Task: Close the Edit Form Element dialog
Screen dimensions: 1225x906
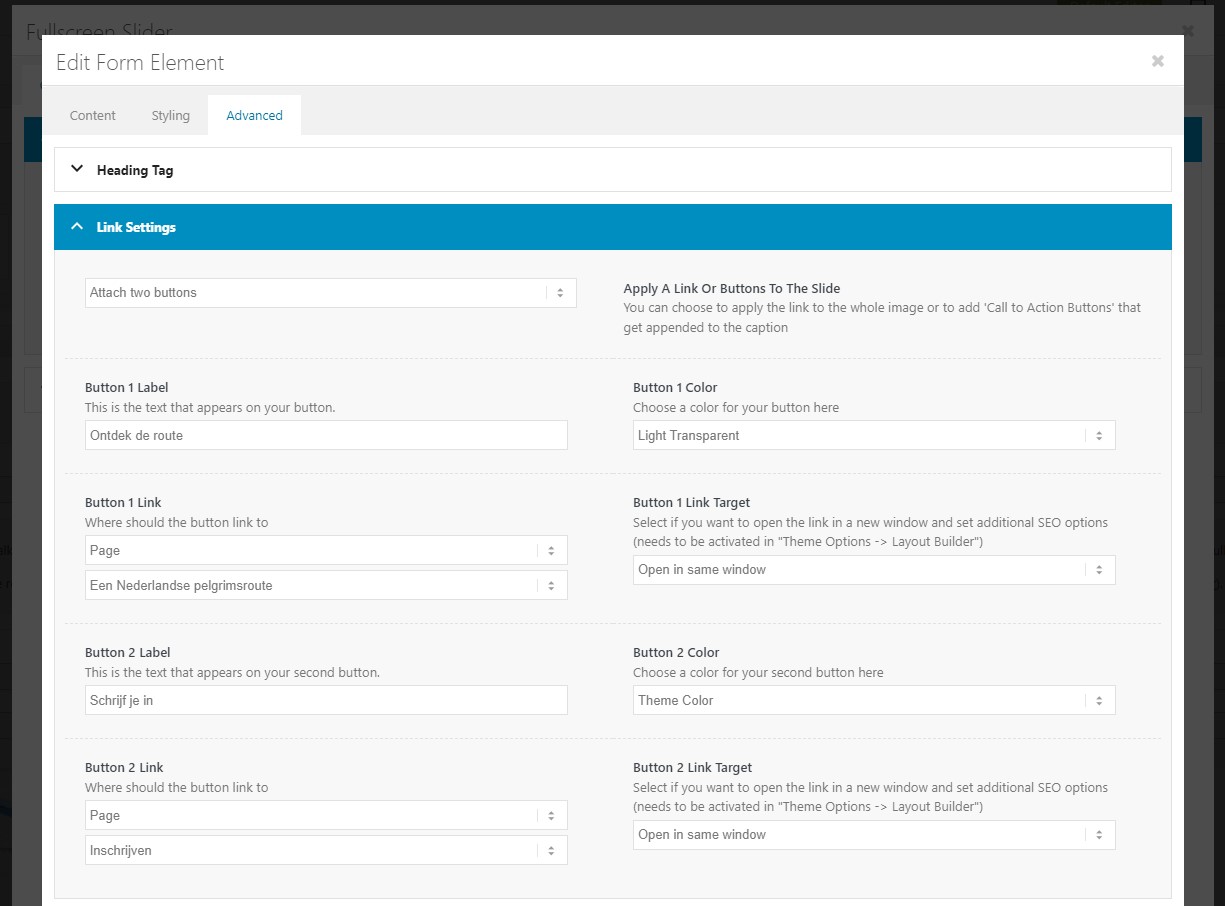Action: (1157, 61)
